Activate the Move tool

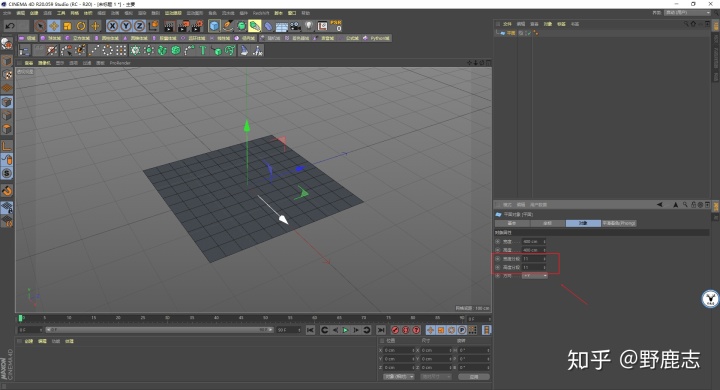pyautogui.click(x=54, y=26)
